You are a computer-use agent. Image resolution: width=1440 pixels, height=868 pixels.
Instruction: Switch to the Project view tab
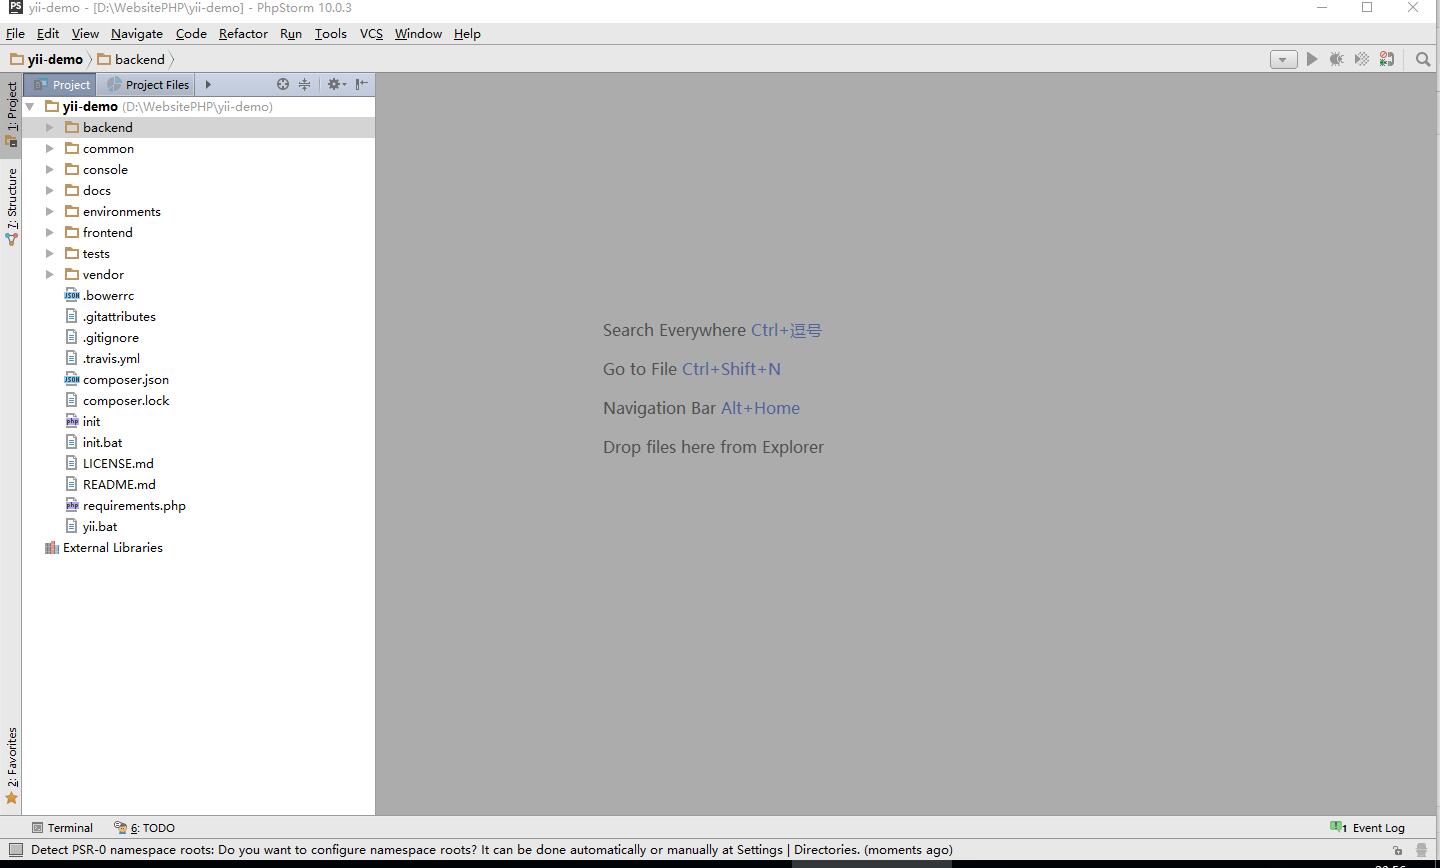click(61, 84)
